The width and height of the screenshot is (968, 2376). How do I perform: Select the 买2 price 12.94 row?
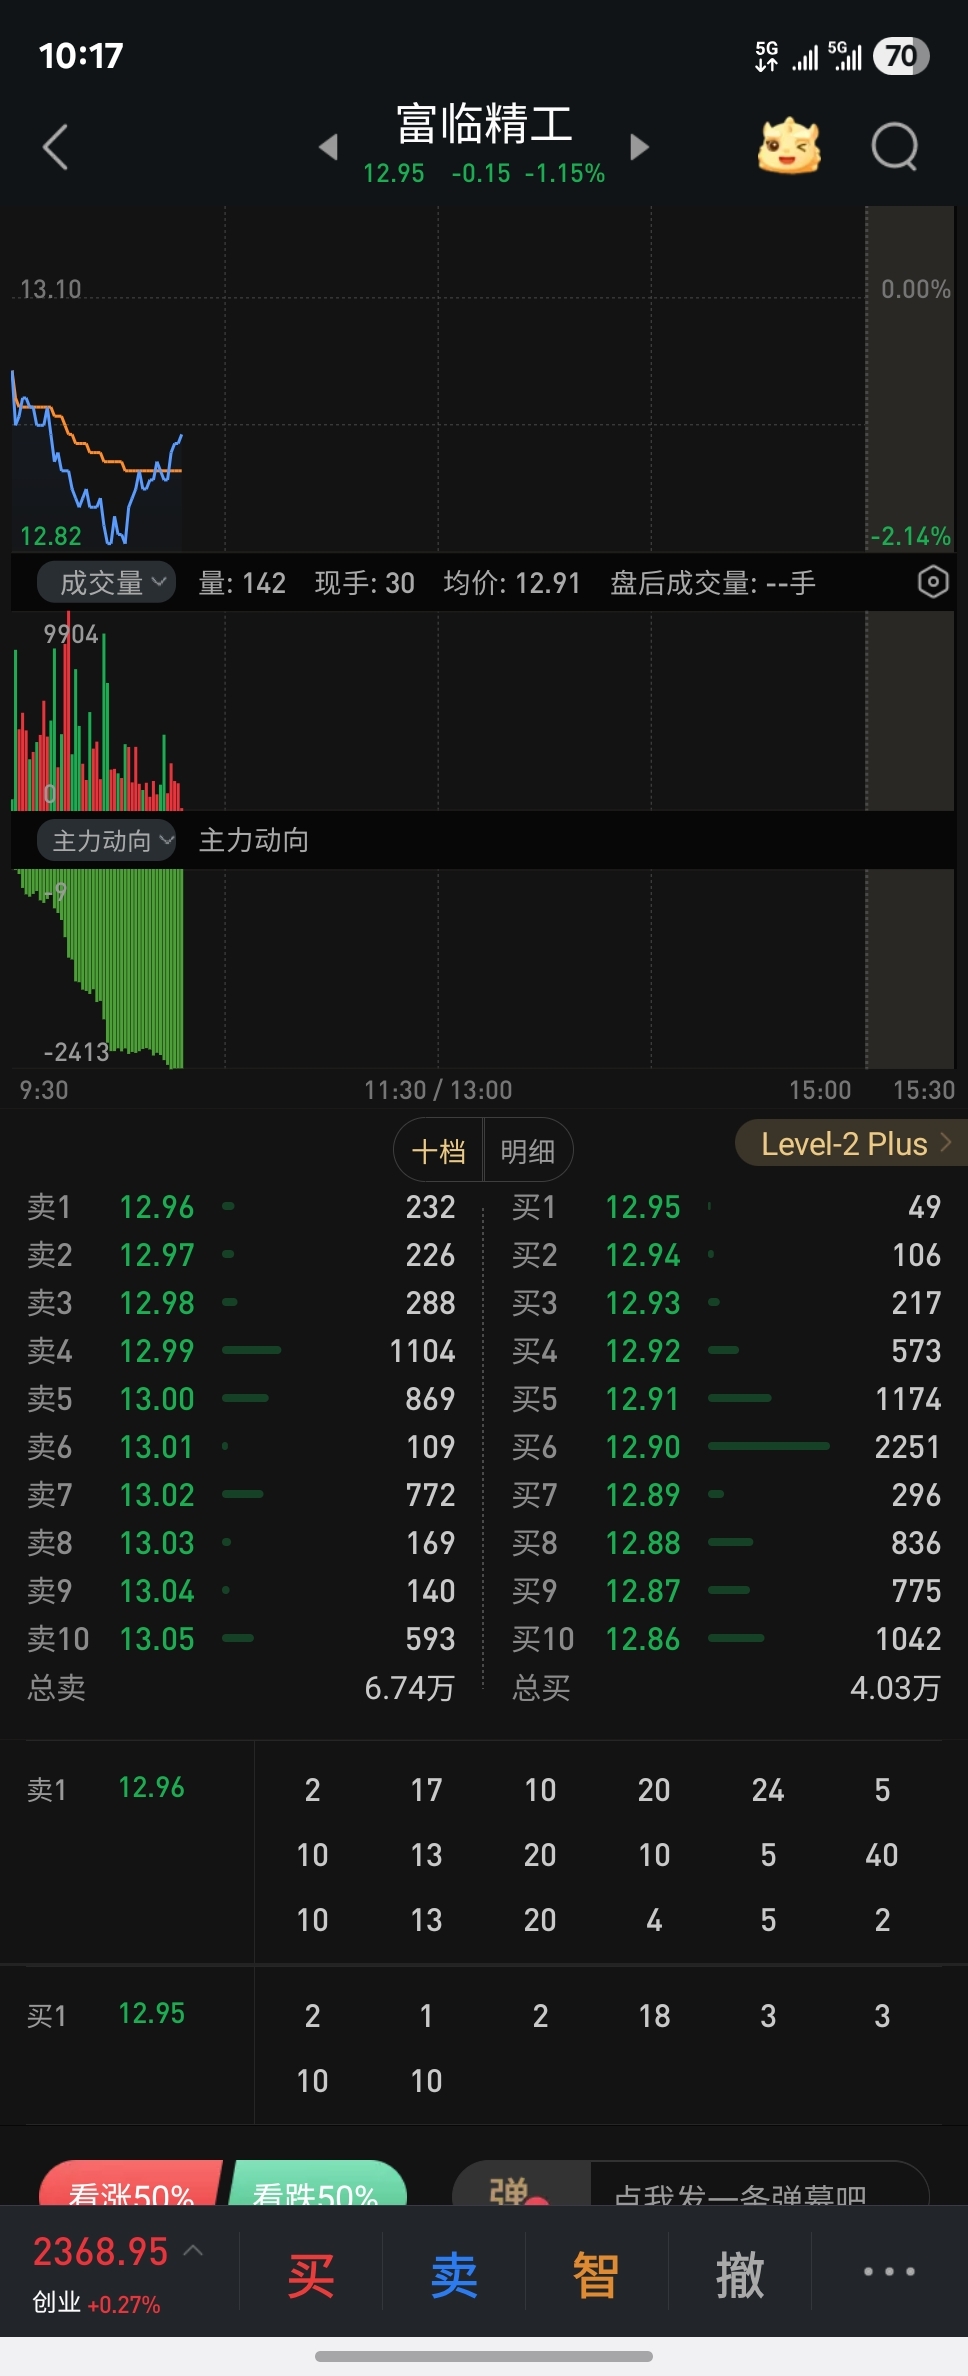pyautogui.click(x=726, y=1255)
